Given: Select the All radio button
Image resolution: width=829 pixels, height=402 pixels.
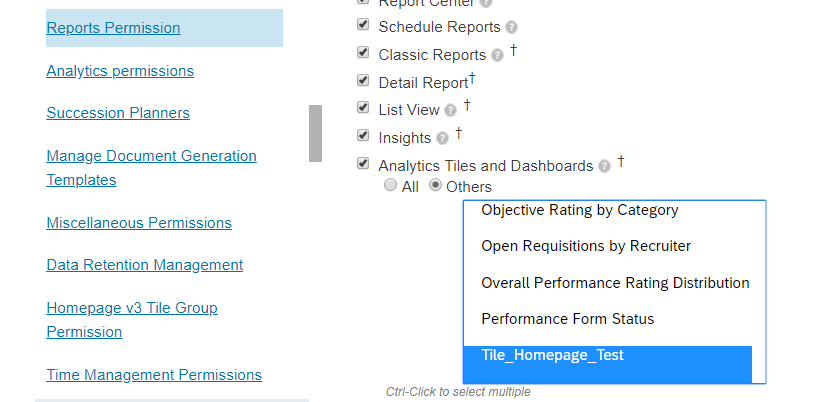Looking at the screenshot, I should (x=390, y=185).
